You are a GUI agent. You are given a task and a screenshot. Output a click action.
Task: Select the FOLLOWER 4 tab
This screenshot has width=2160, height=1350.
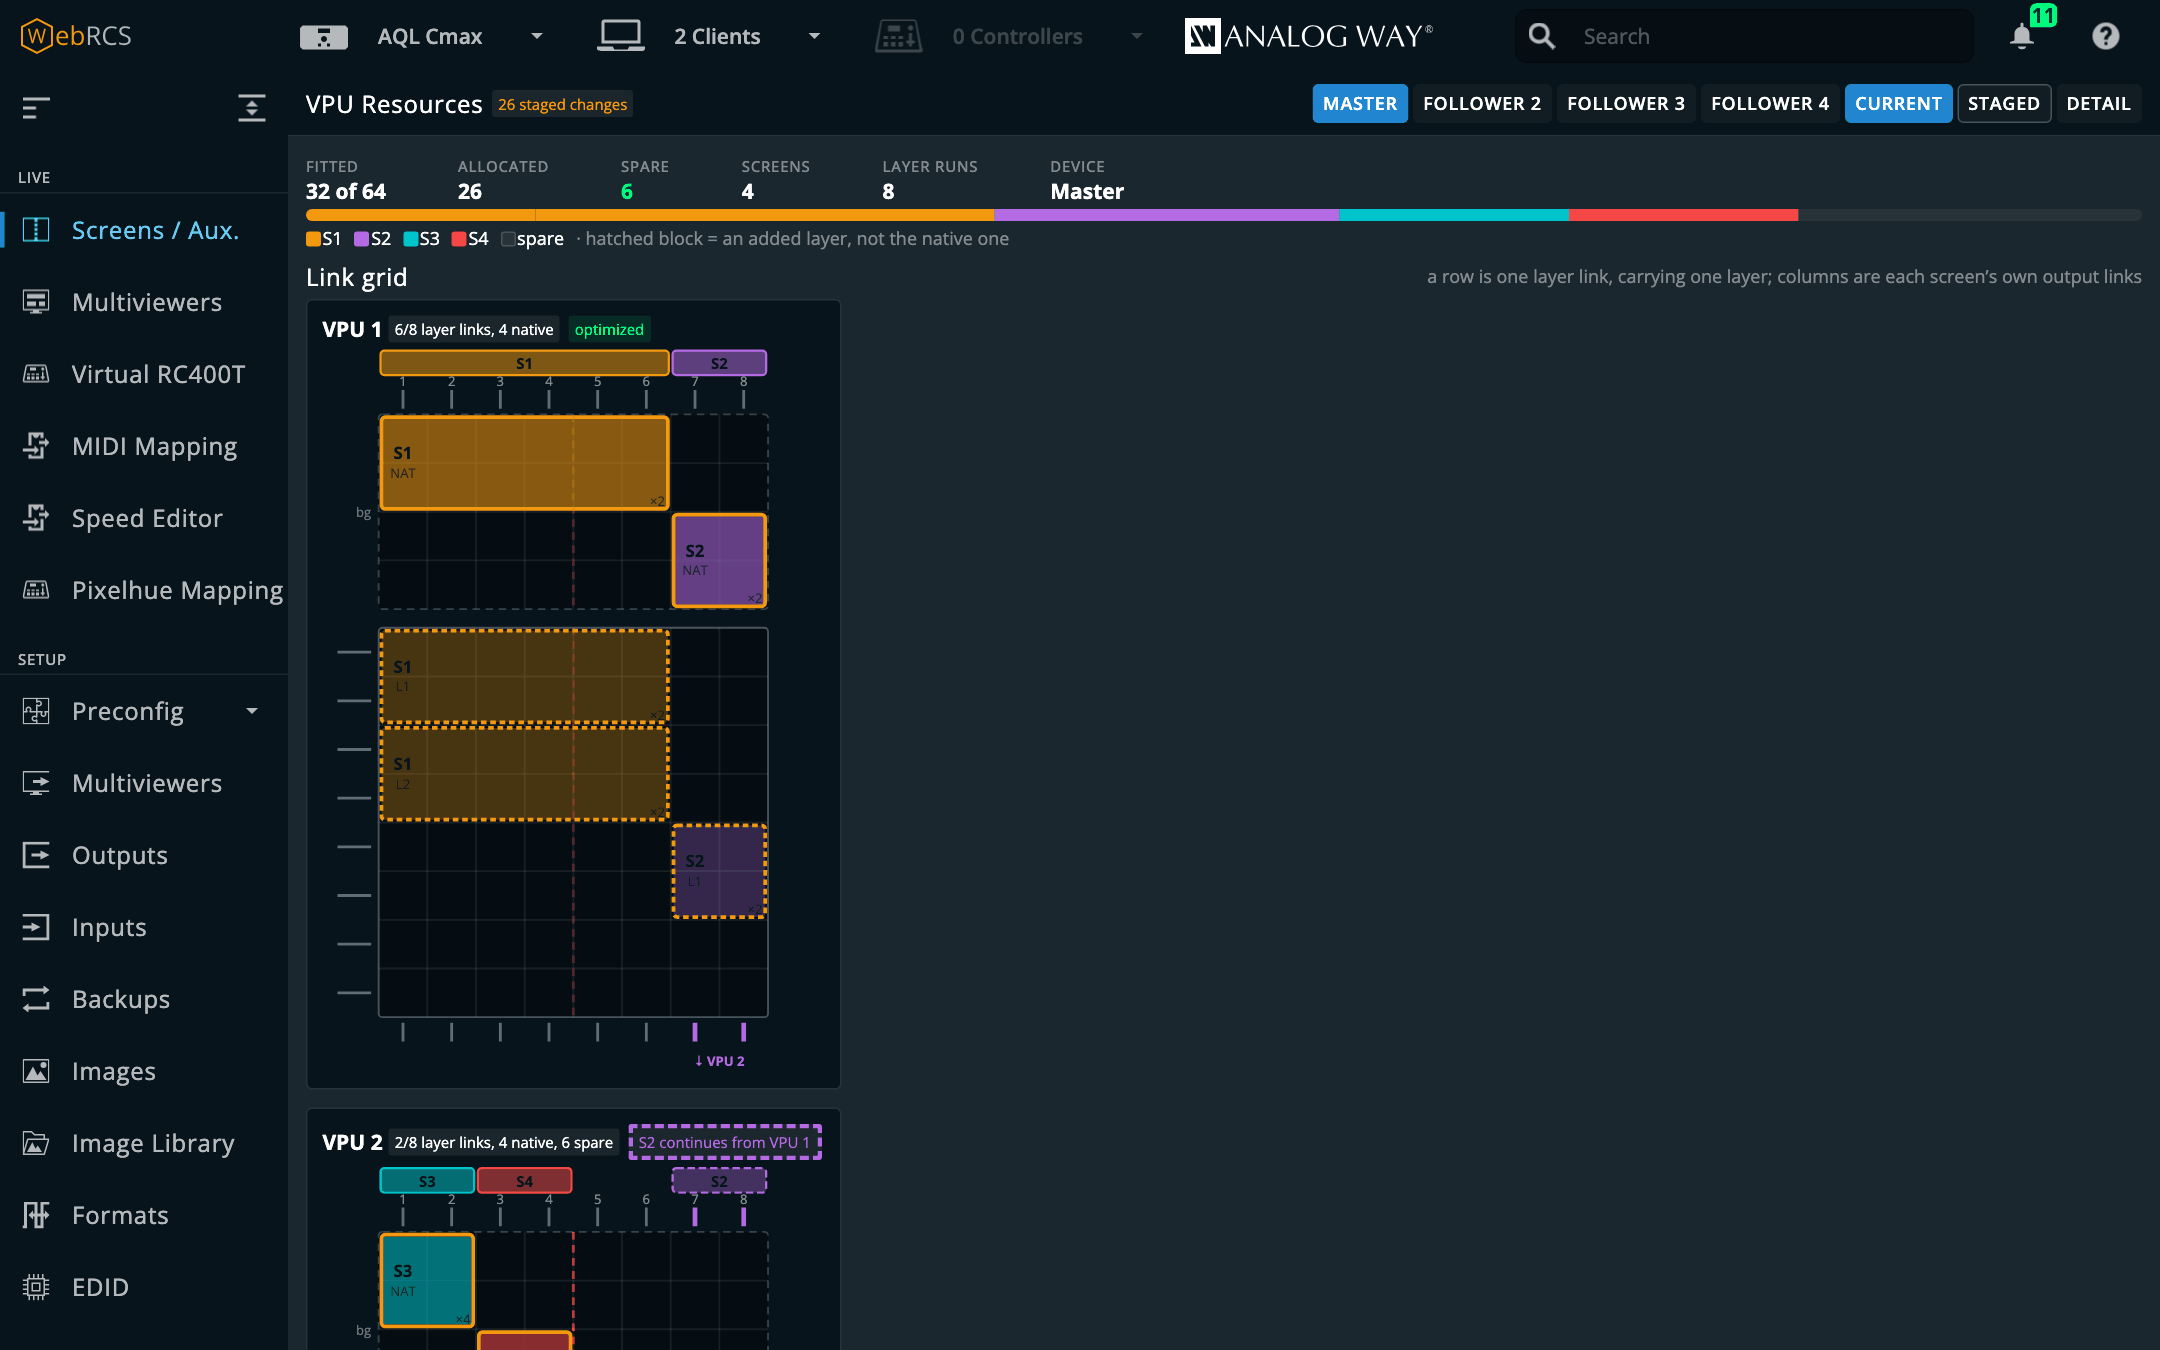click(x=1770, y=104)
